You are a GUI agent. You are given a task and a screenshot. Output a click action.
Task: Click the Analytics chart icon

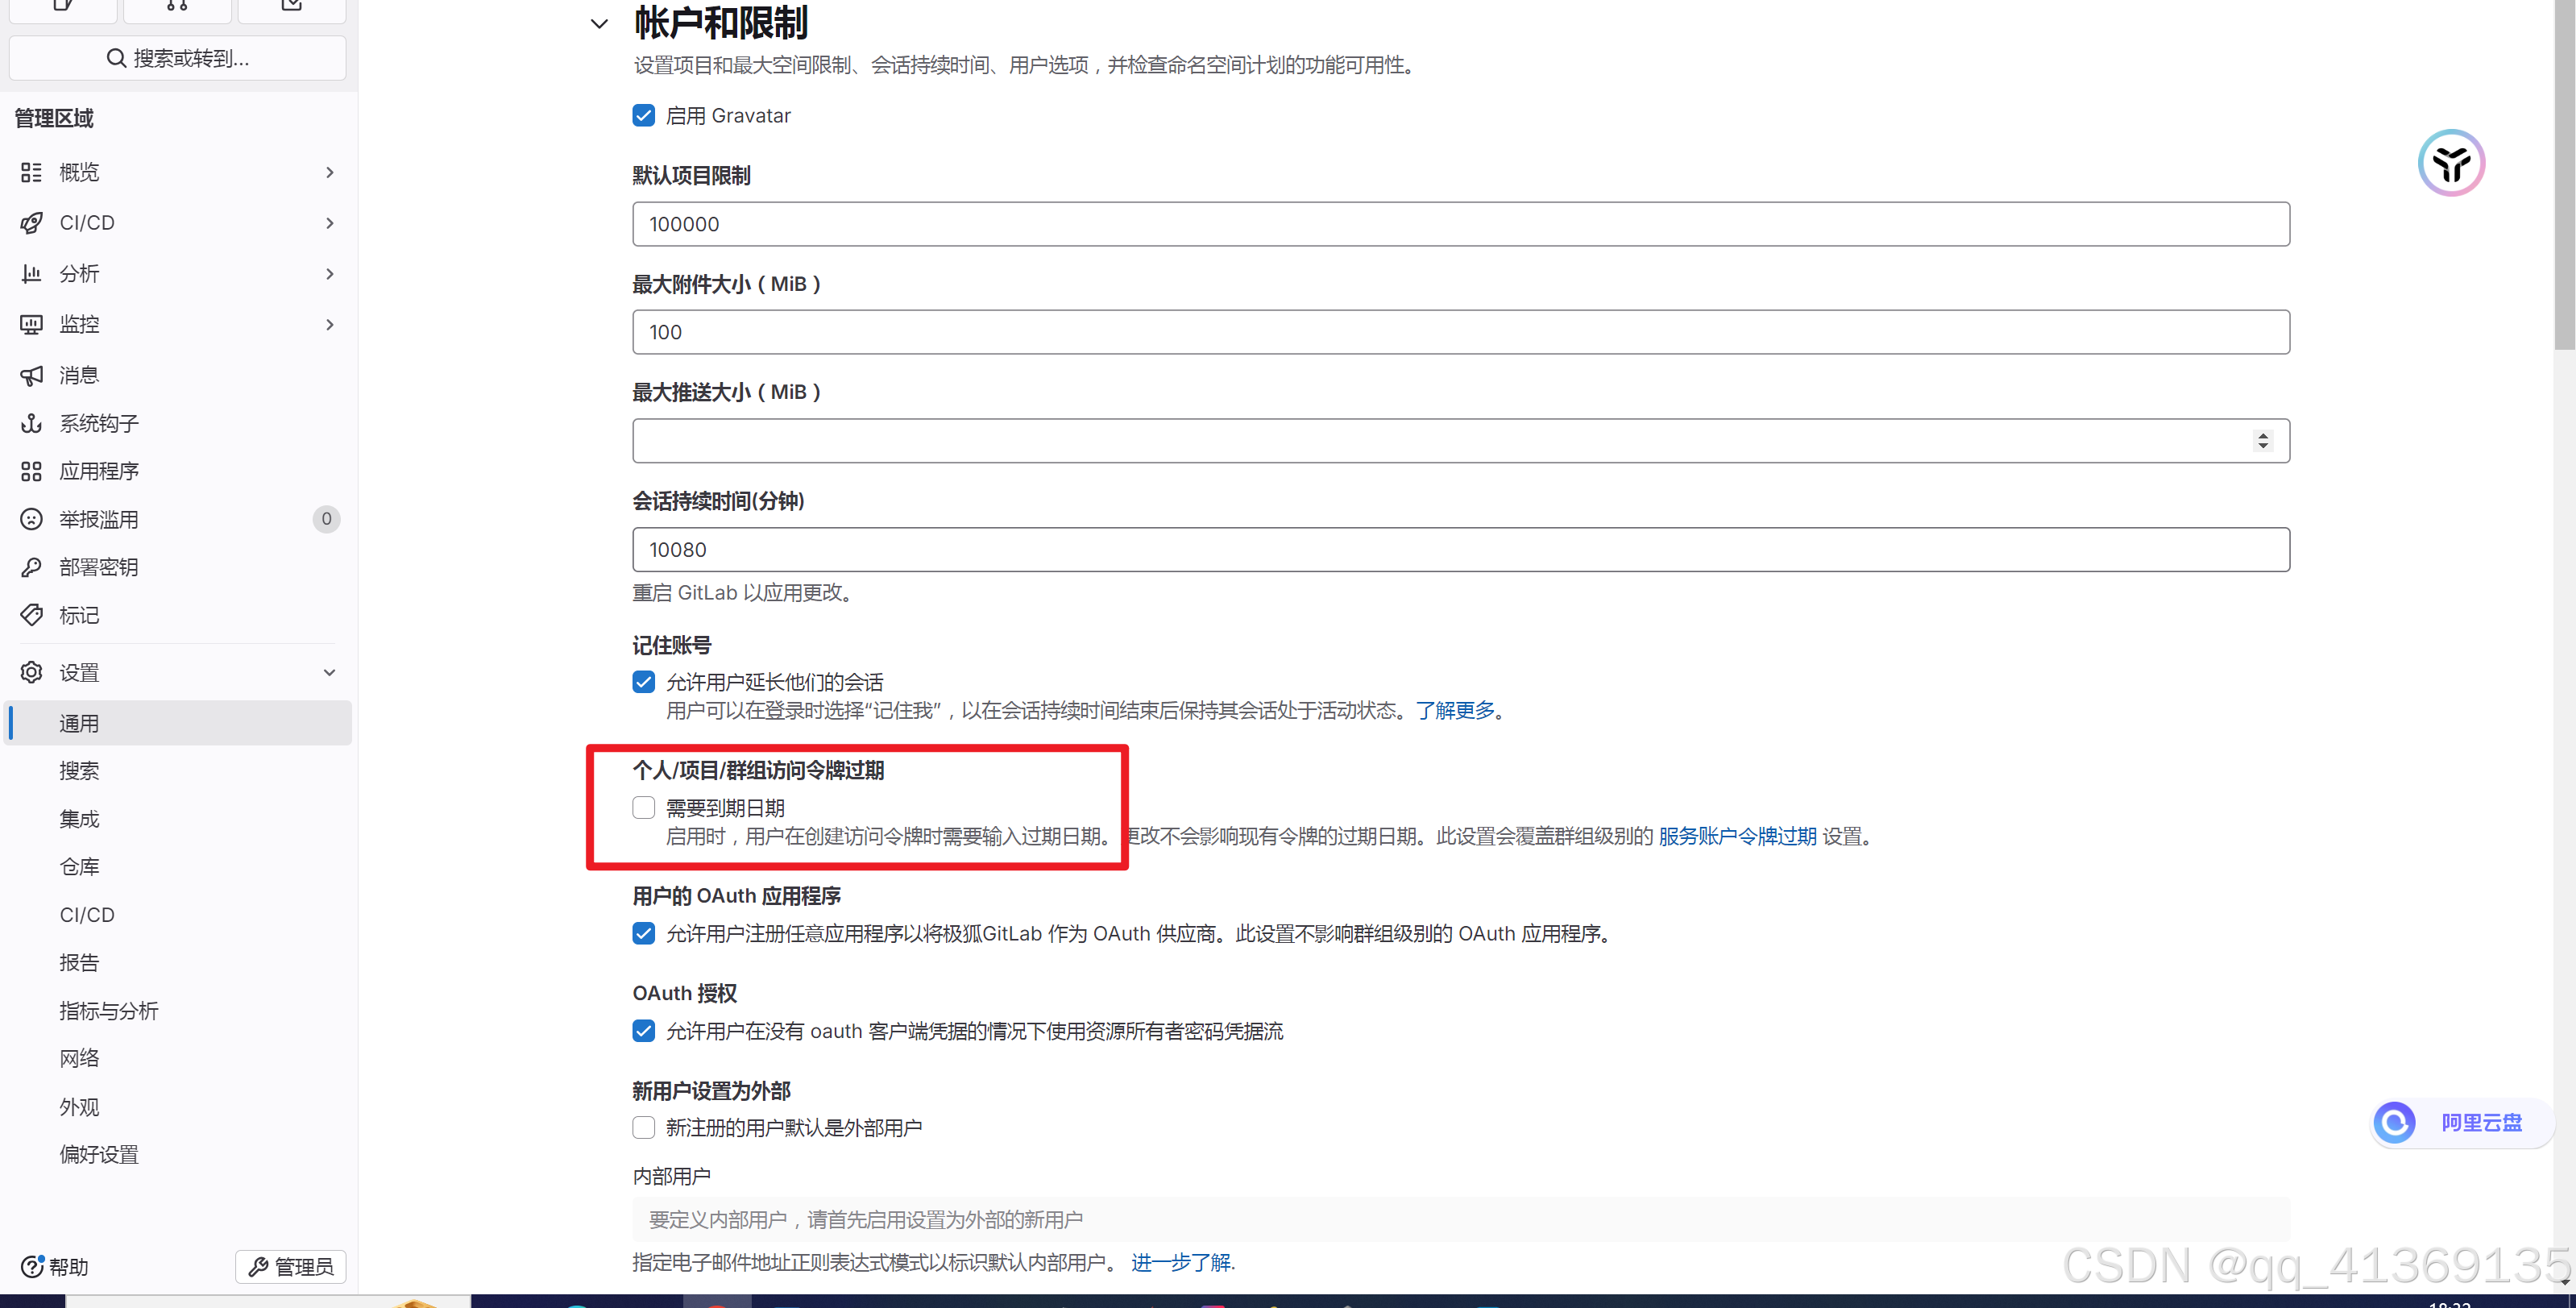pyautogui.click(x=32, y=274)
